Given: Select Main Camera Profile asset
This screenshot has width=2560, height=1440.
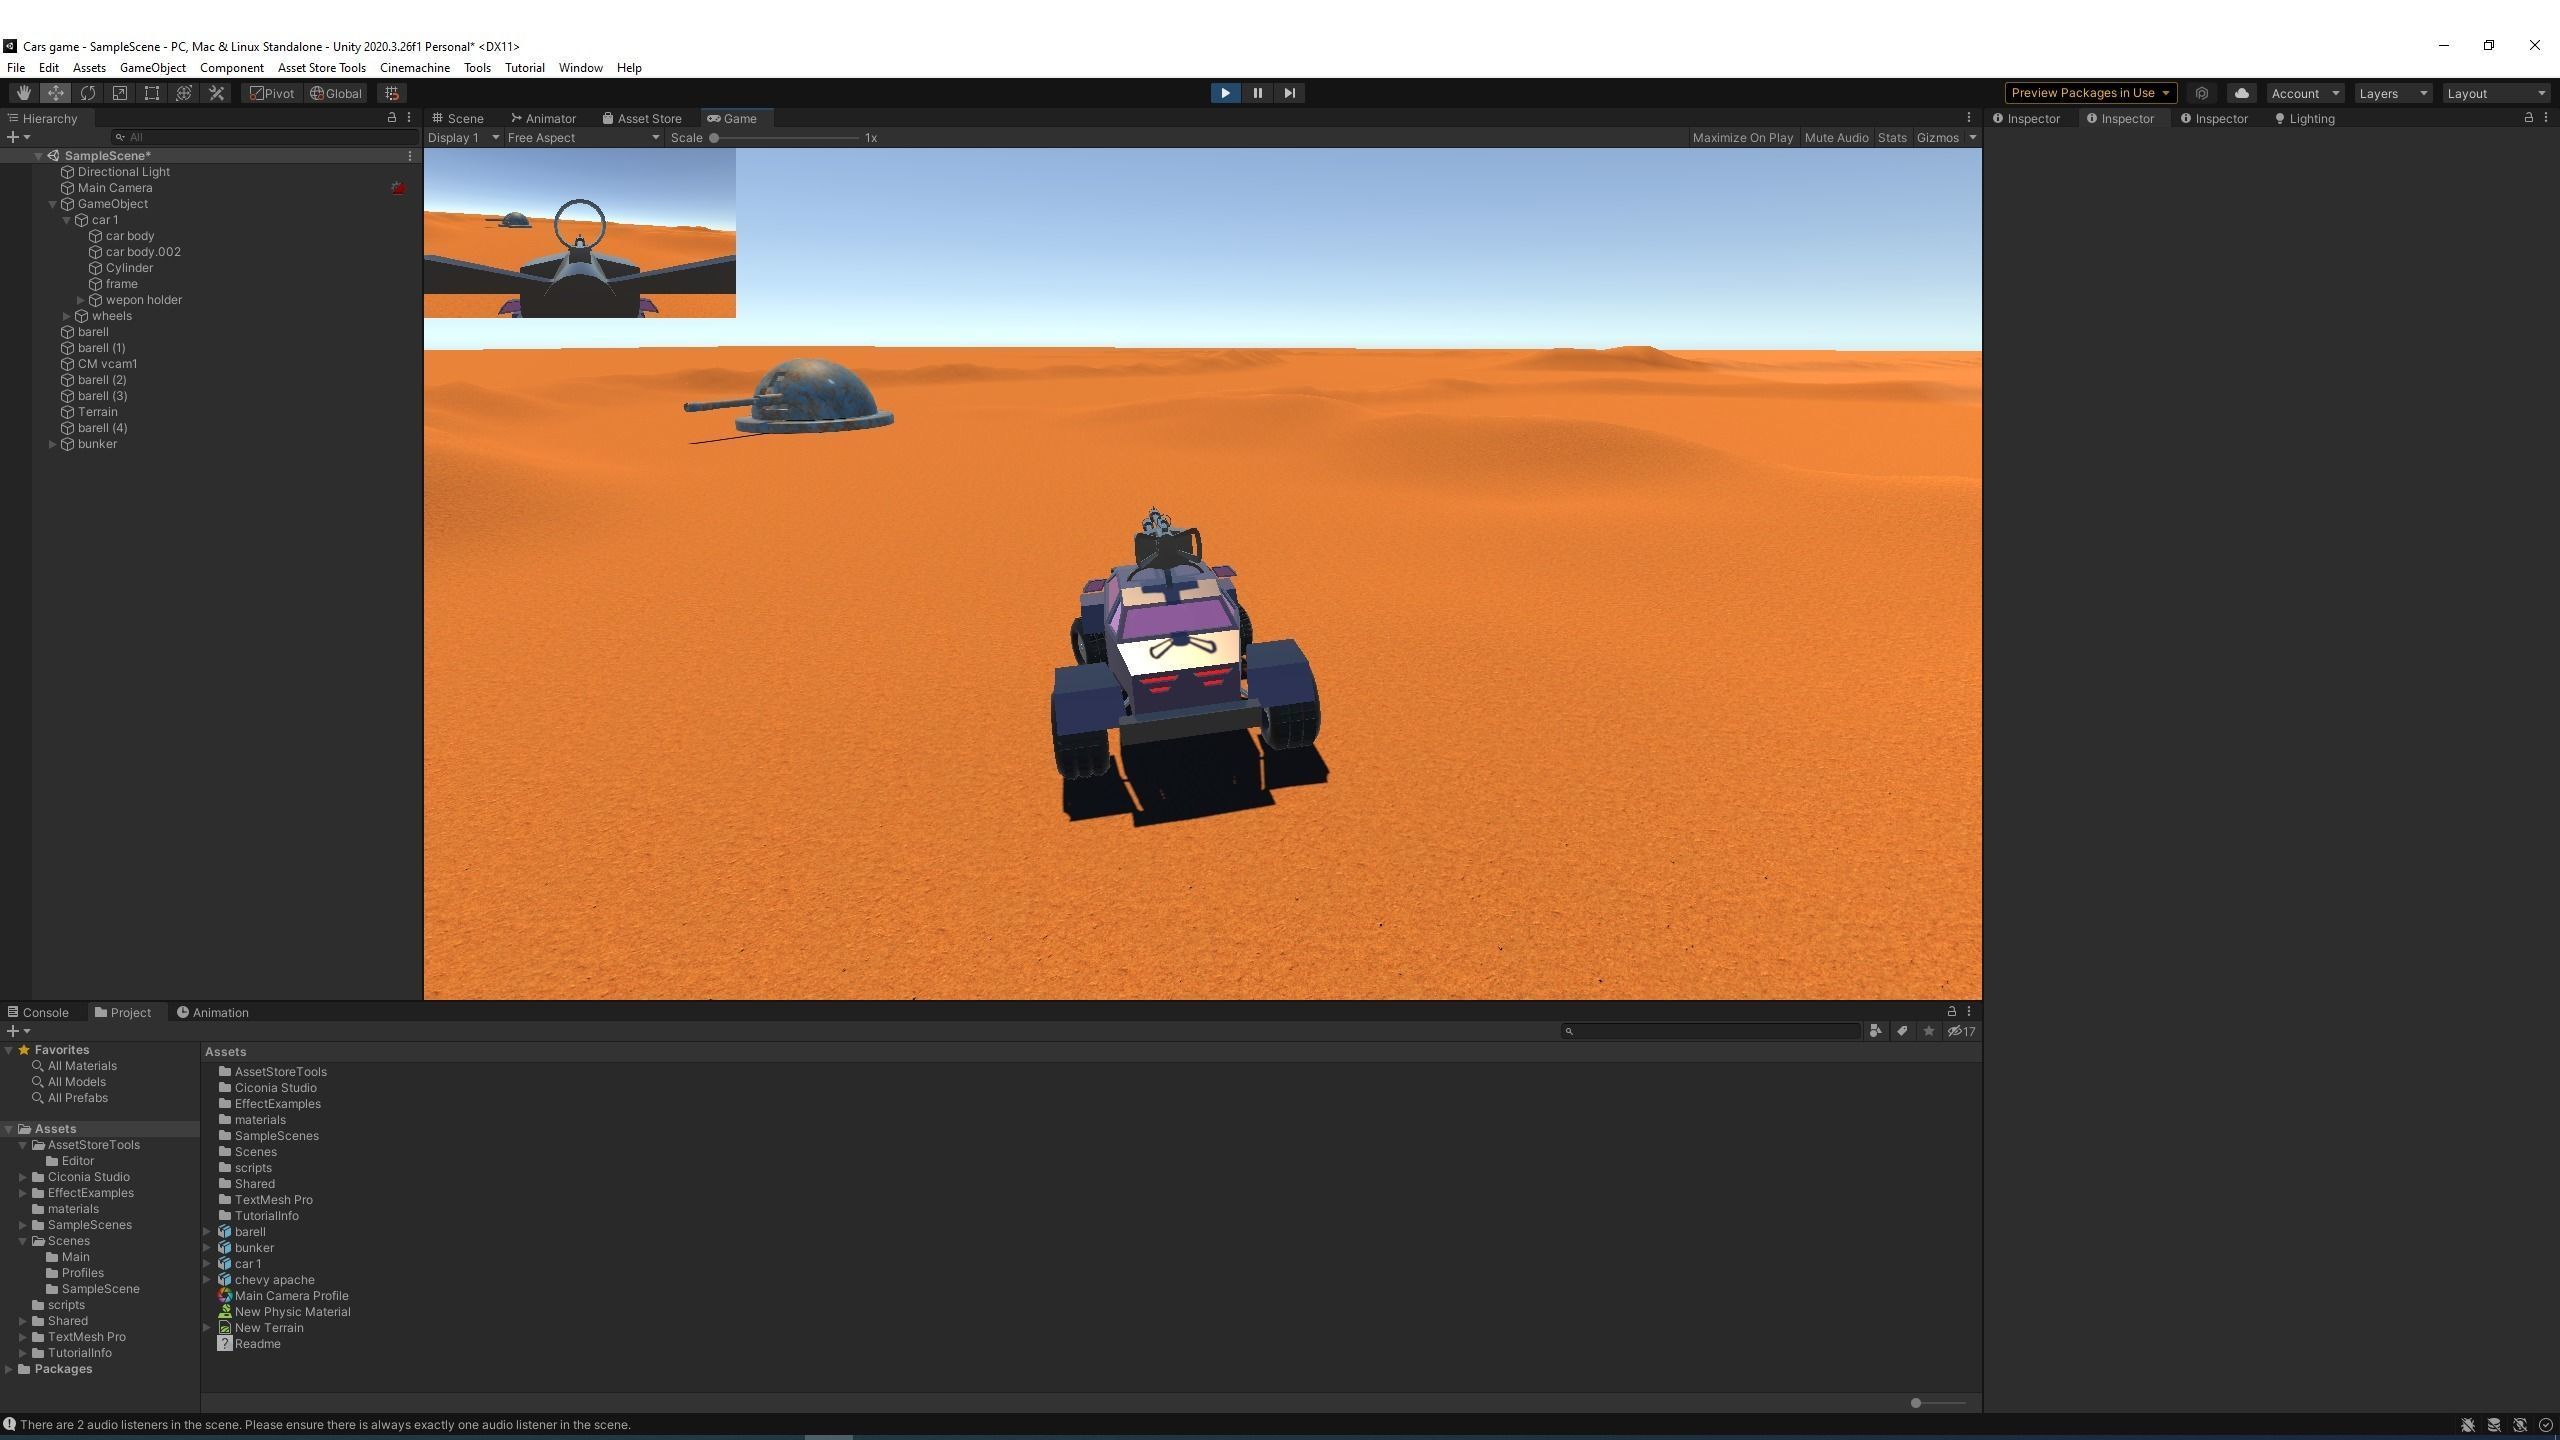Looking at the screenshot, I should tap(291, 1296).
